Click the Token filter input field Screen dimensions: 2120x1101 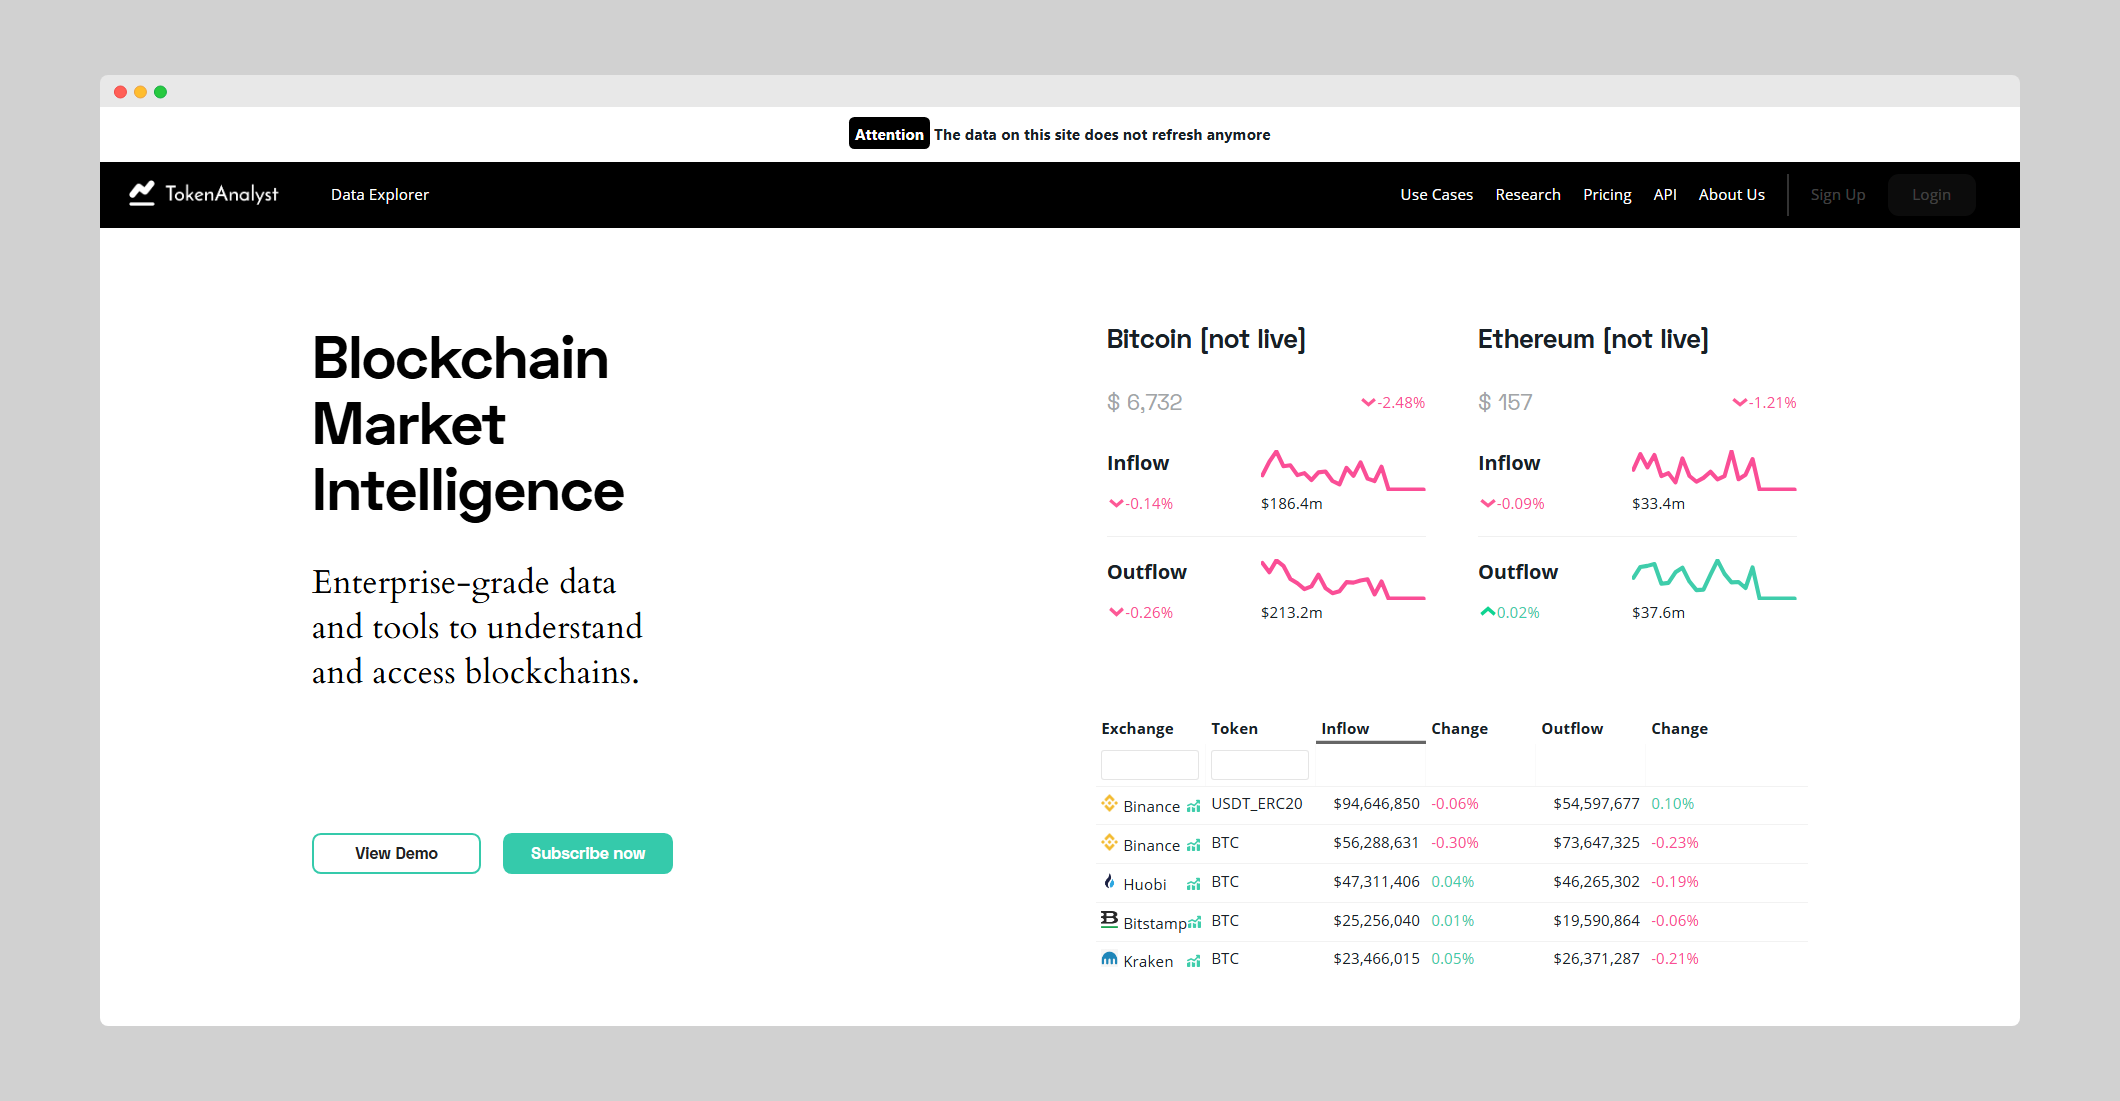(x=1259, y=765)
